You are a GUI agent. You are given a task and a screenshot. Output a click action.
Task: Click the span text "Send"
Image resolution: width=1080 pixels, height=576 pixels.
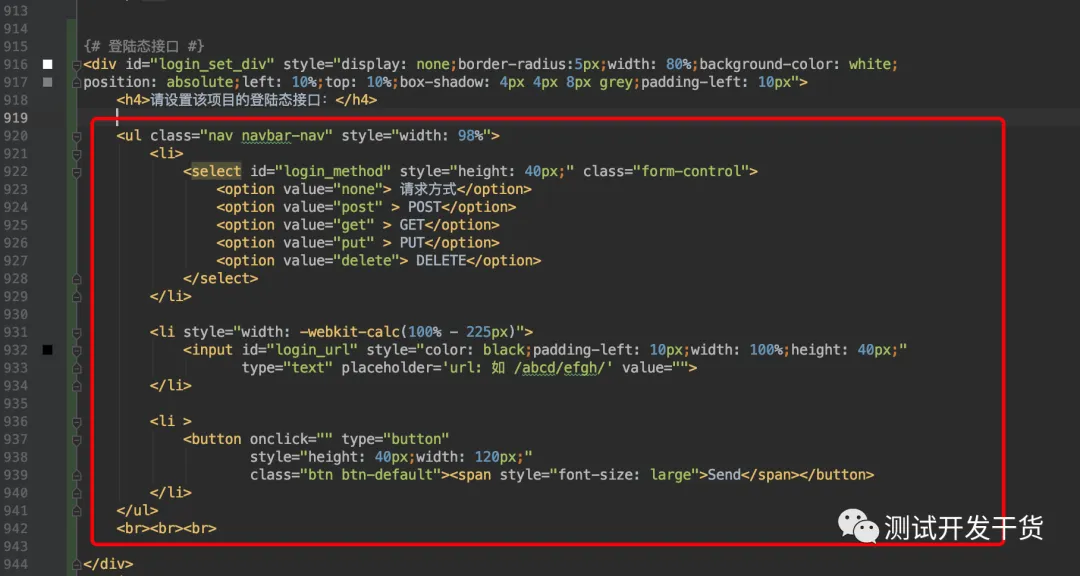tap(725, 475)
